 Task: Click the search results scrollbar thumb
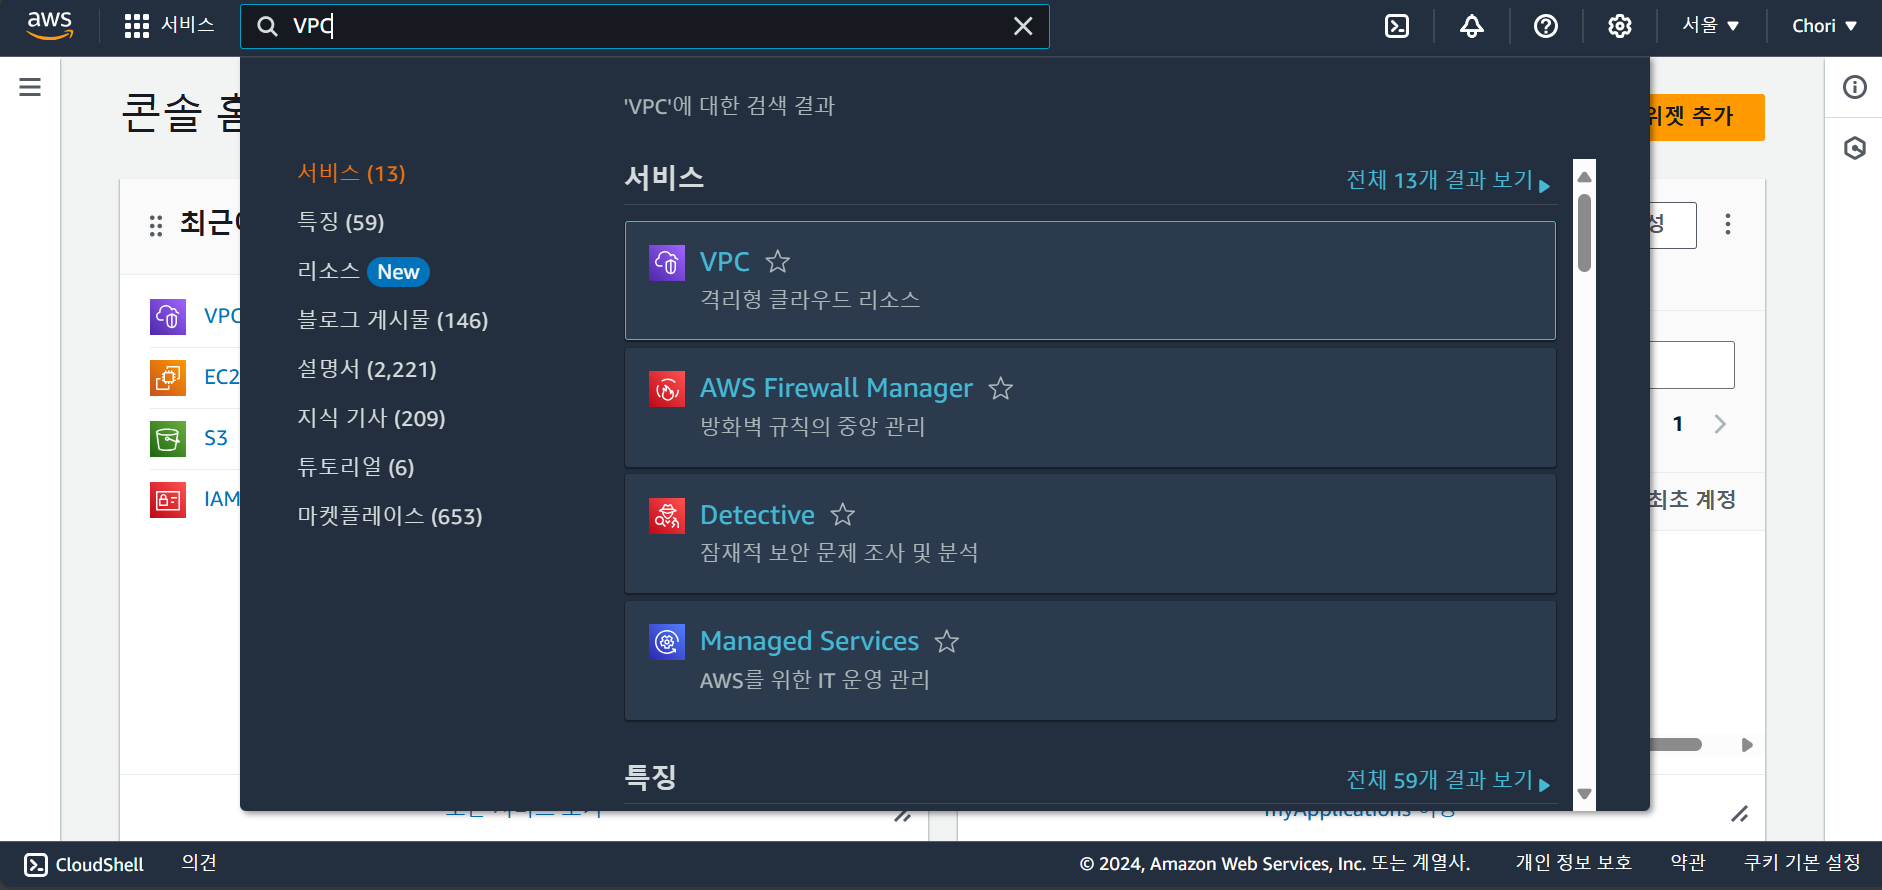tap(1584, 232)
